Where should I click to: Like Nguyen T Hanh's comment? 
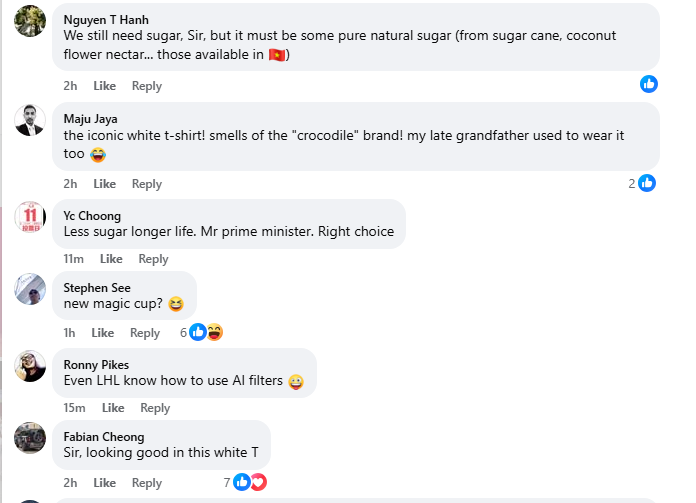pos(105,86)
